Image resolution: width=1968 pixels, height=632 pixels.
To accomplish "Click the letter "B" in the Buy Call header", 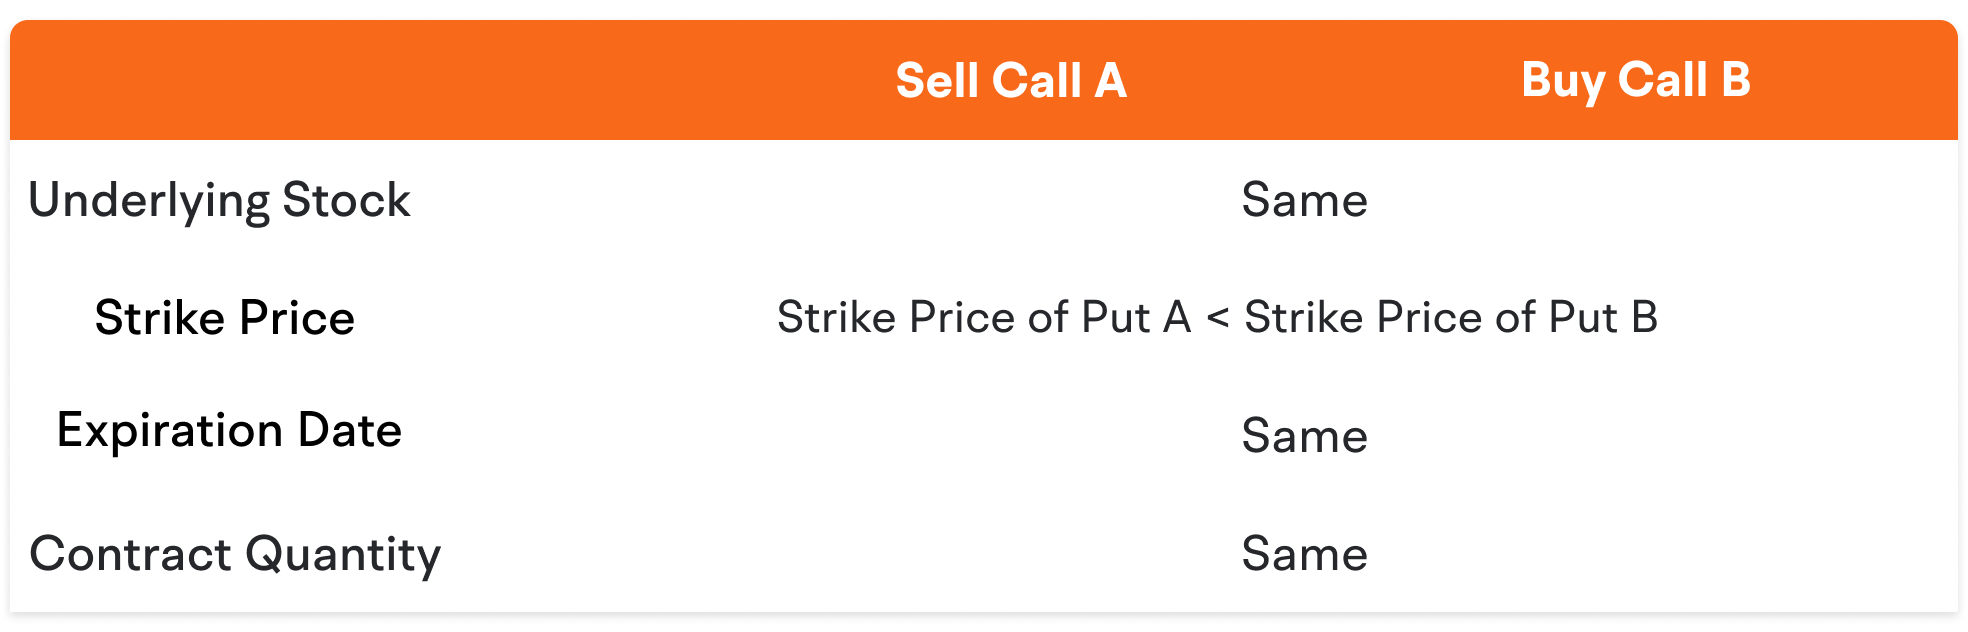I will [1736, 80].
